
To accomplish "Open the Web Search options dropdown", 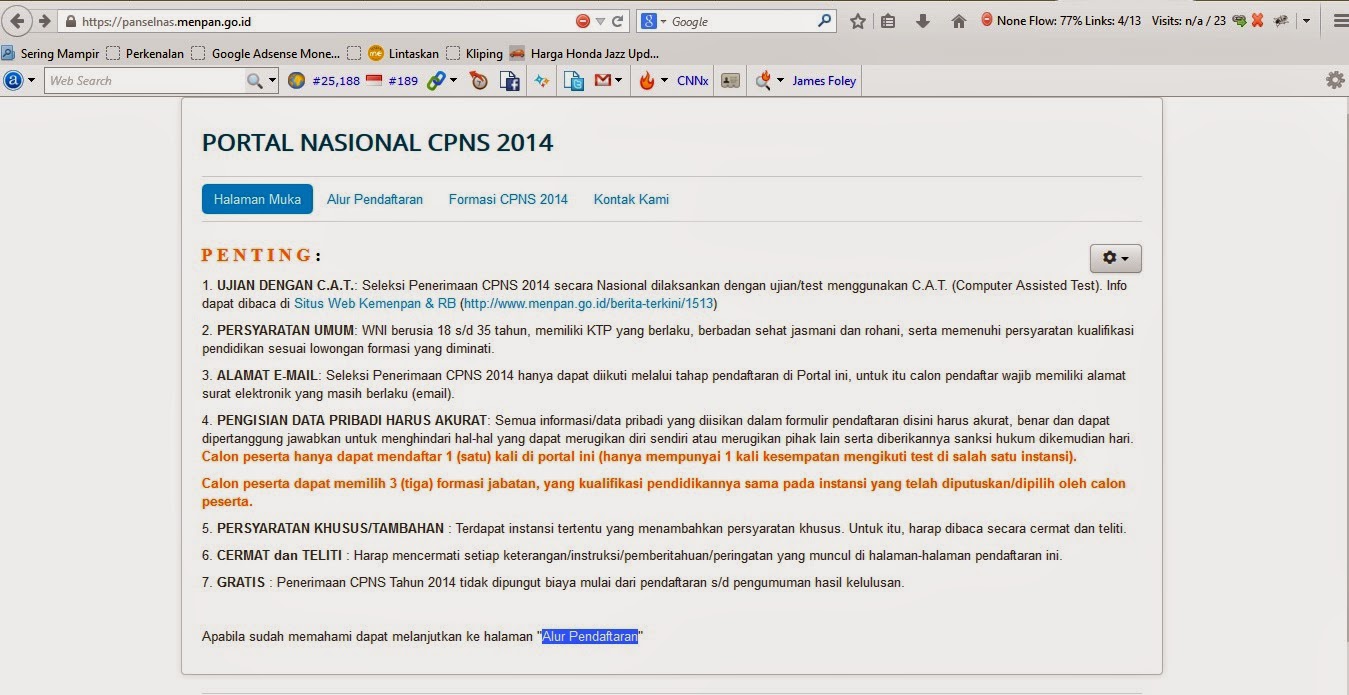I will click(x=272, y=81).
